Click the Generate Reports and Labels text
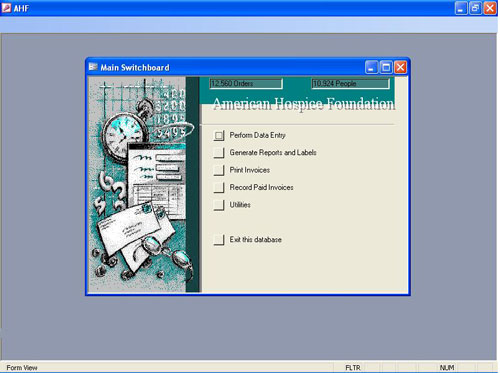The width and height of the screenshot is (500, 373). coord(273,153)
